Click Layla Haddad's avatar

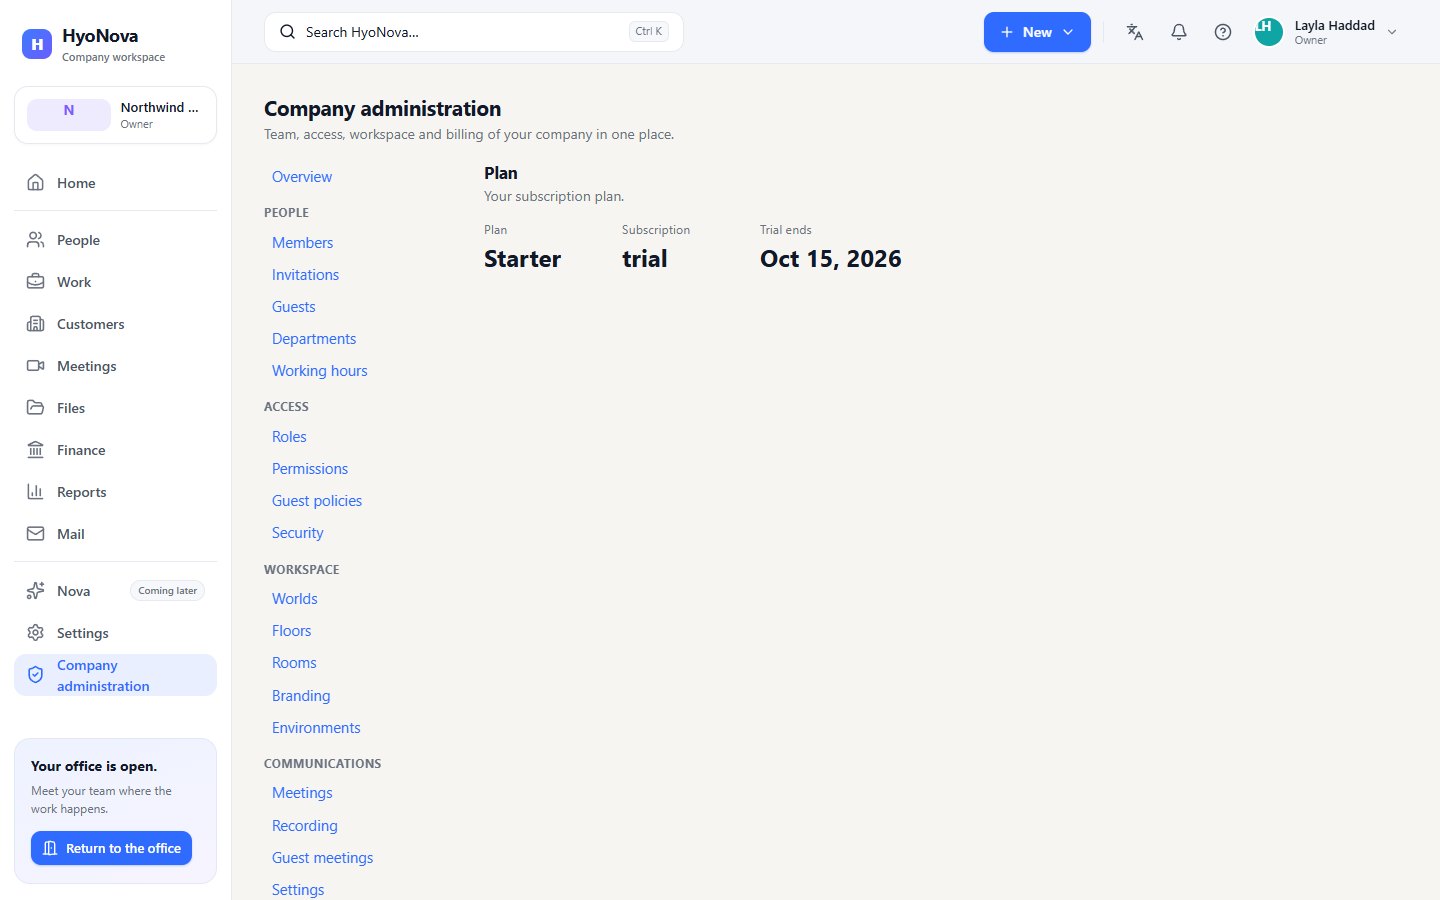[x=1269, y=32]
